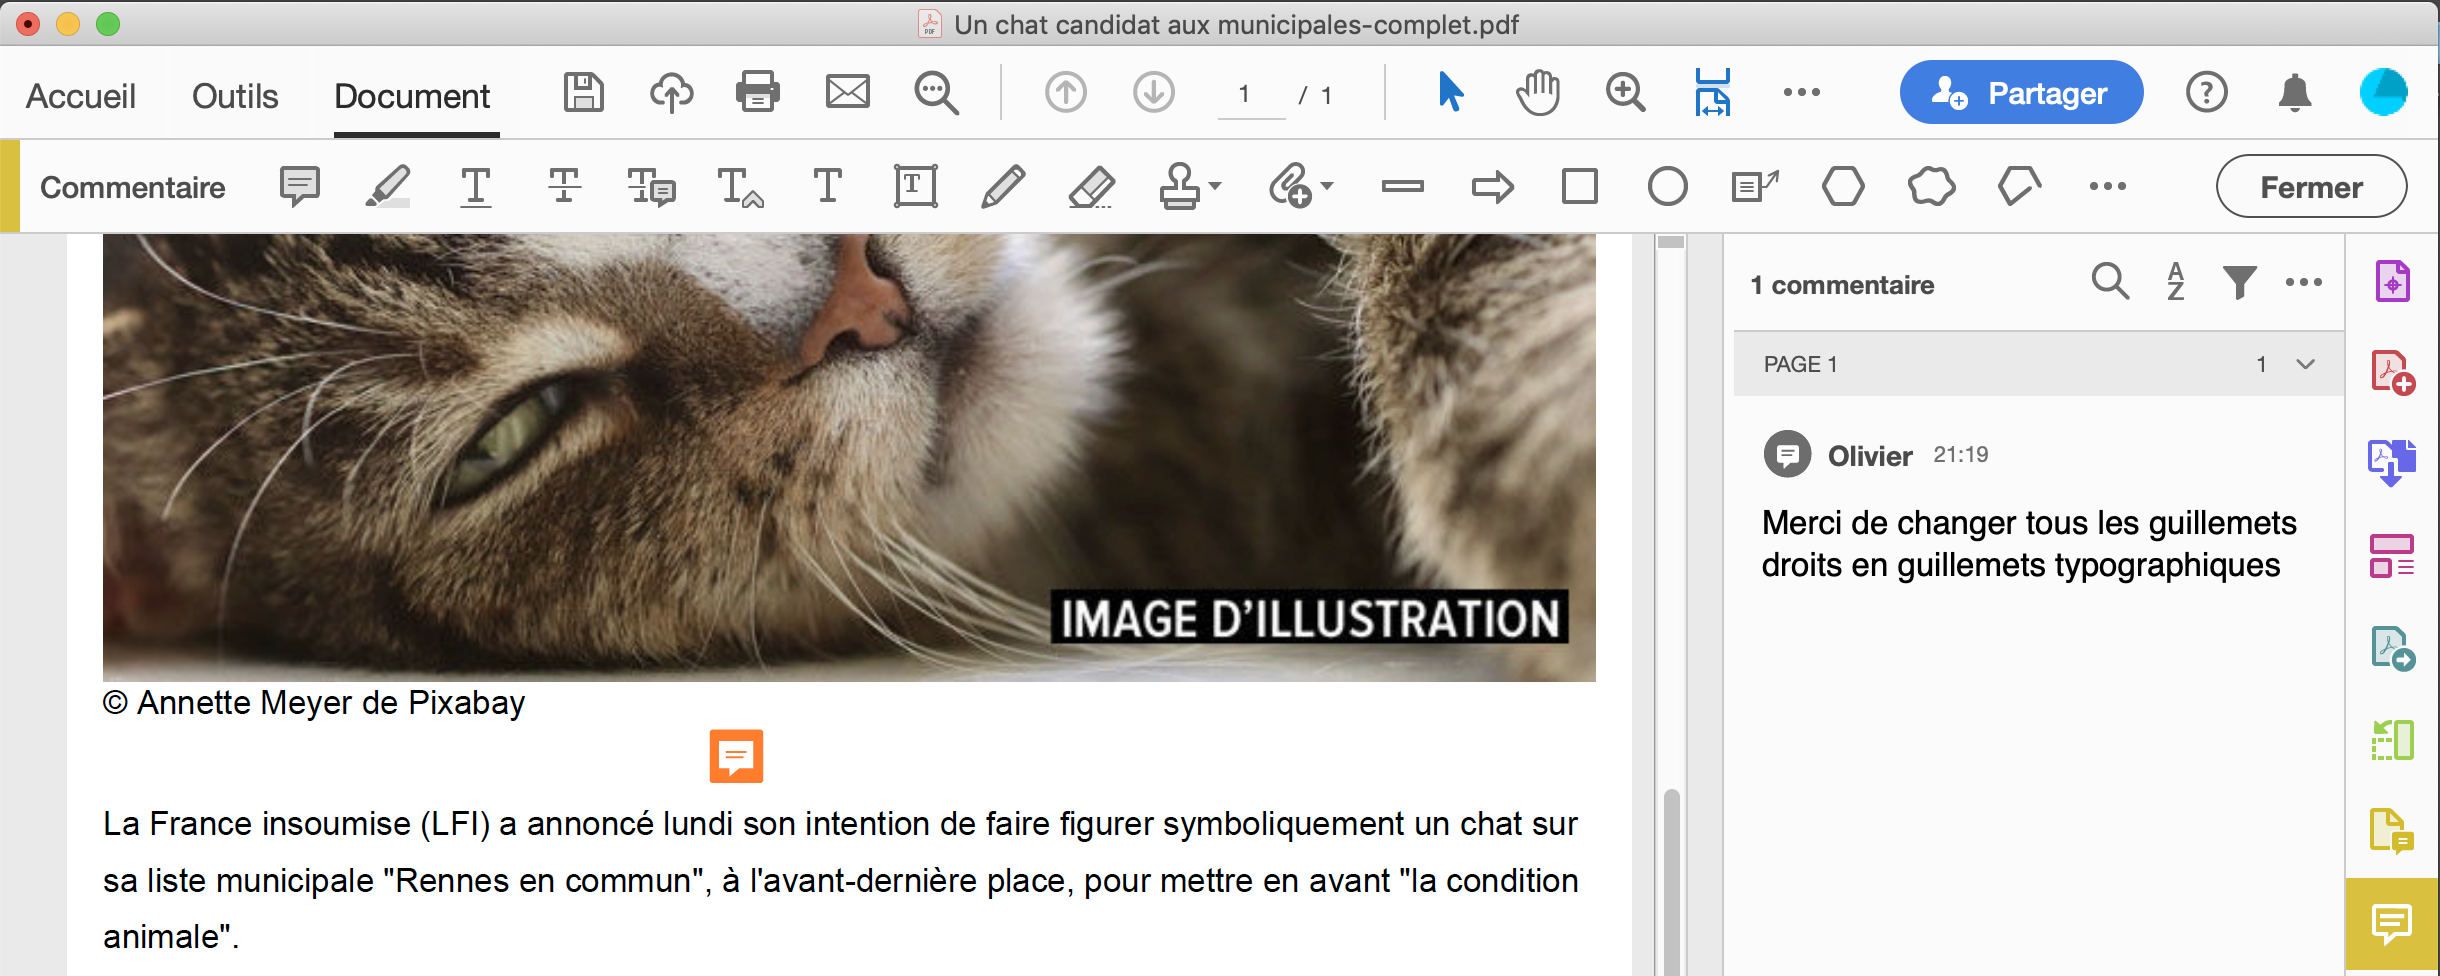This screenshot has width=2440, height=976.
Task: Search comments with magnifier icon
Action: (2110, 283)
